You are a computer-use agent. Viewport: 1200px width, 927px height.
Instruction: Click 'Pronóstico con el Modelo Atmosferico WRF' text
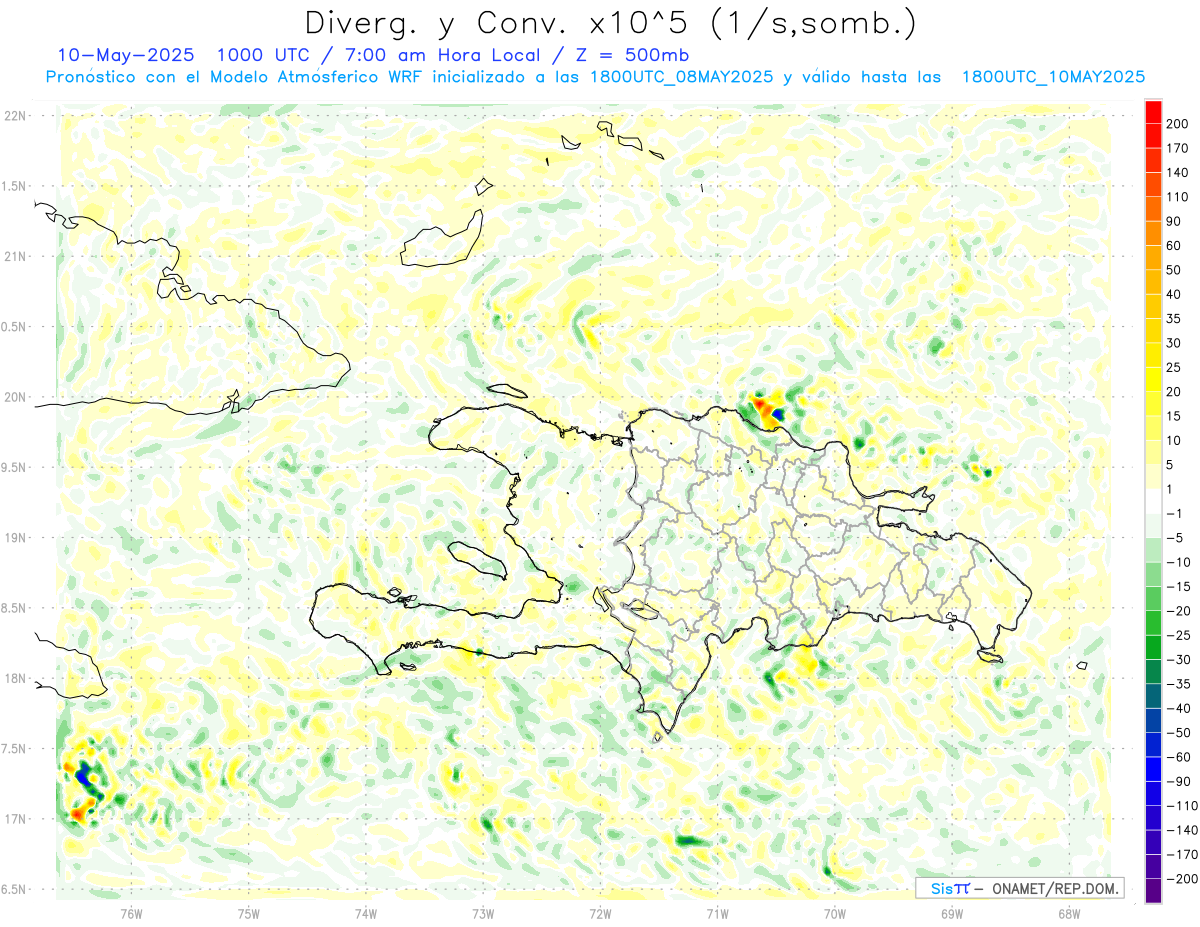[234, 77]
